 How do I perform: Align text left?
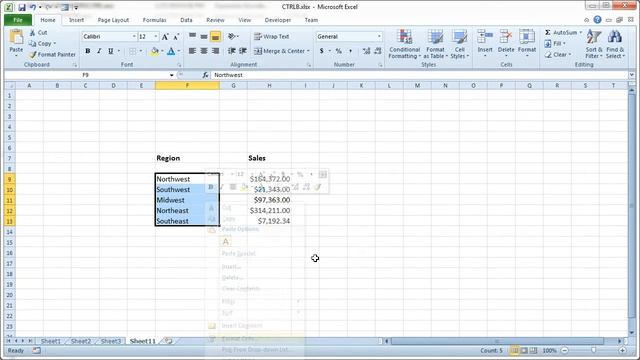tap(192, 51)
